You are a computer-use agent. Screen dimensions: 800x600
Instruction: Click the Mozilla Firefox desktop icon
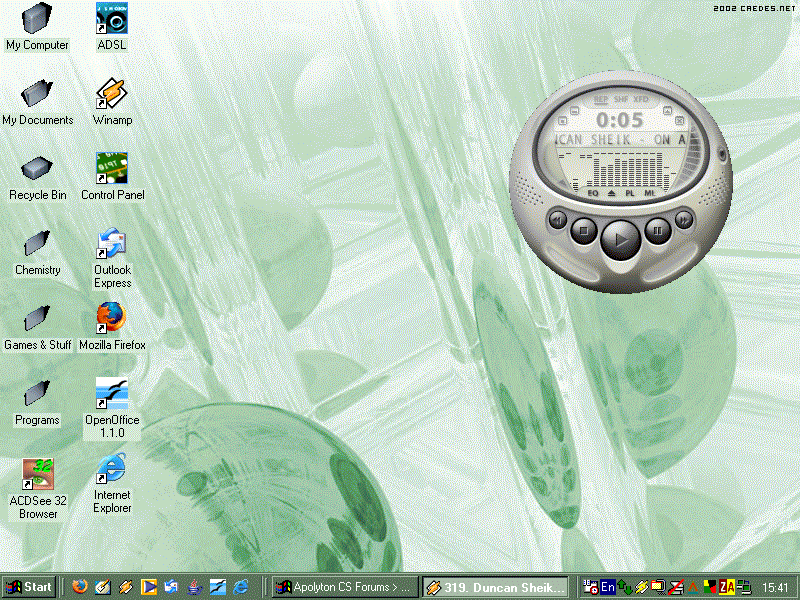pos(111,318)
